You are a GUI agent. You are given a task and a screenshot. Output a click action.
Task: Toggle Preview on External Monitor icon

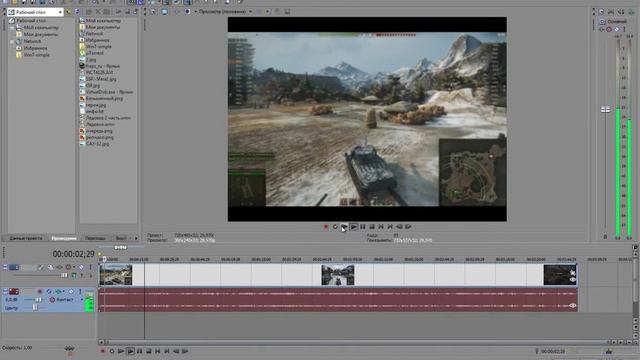point(164,12)
